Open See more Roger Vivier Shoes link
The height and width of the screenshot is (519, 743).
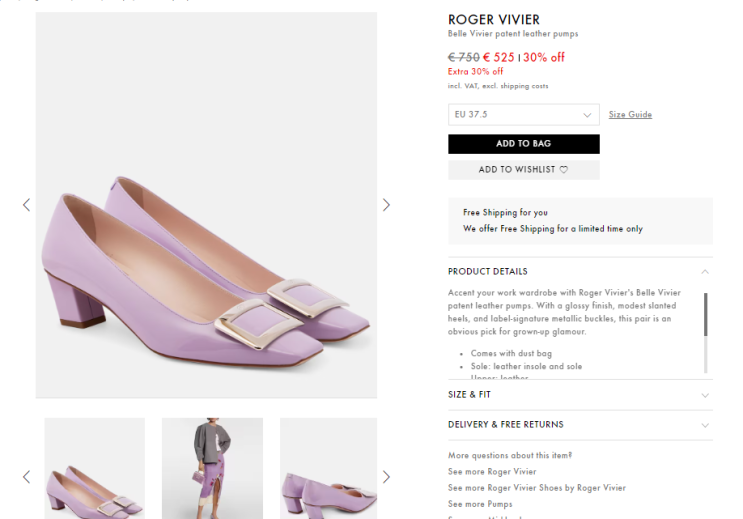coord(537,488)
